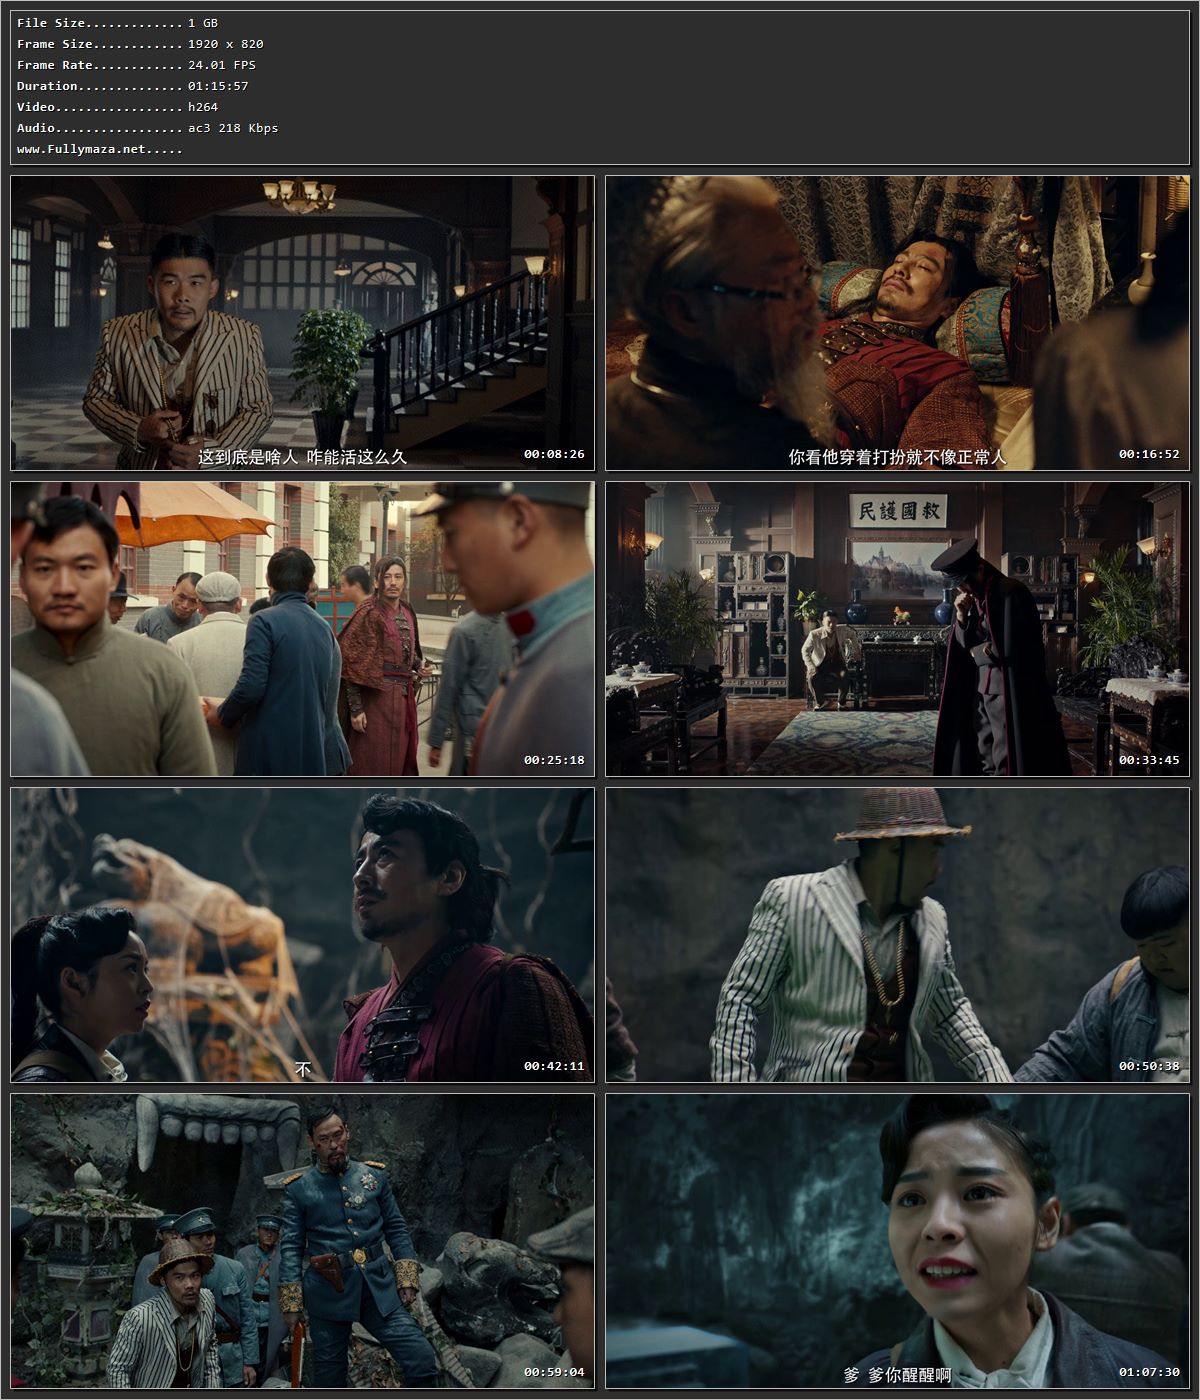View the thumbnail captured at 00:50:38

point(897,935)
